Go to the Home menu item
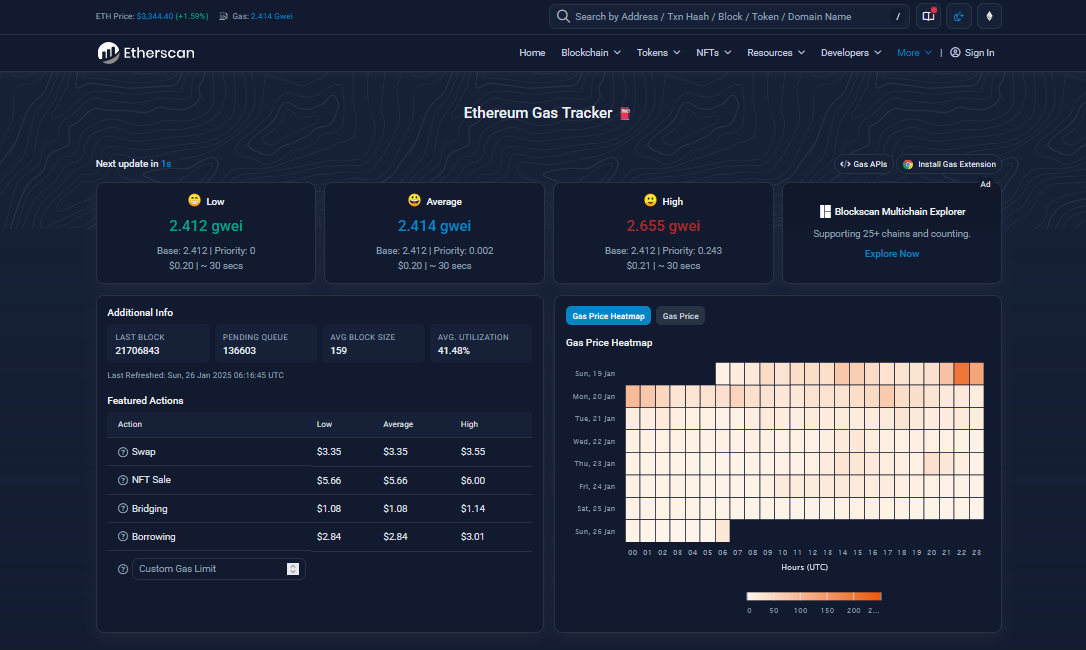 point(532,53)
